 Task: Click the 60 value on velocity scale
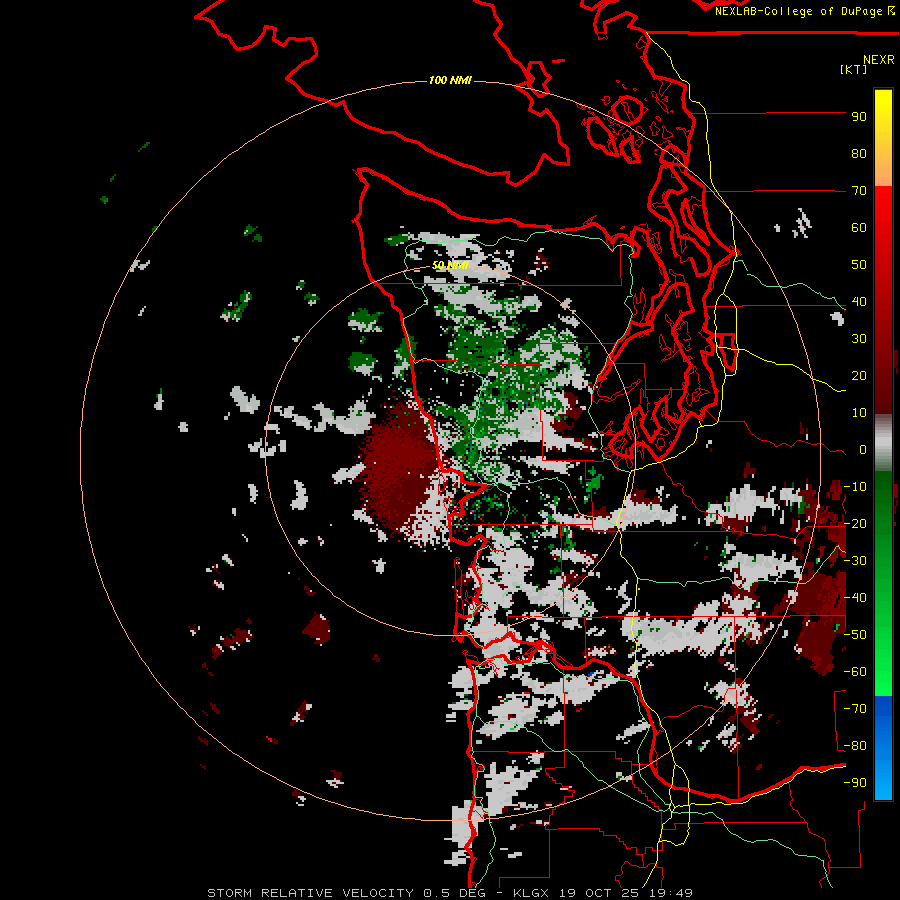tap(859, 227)
